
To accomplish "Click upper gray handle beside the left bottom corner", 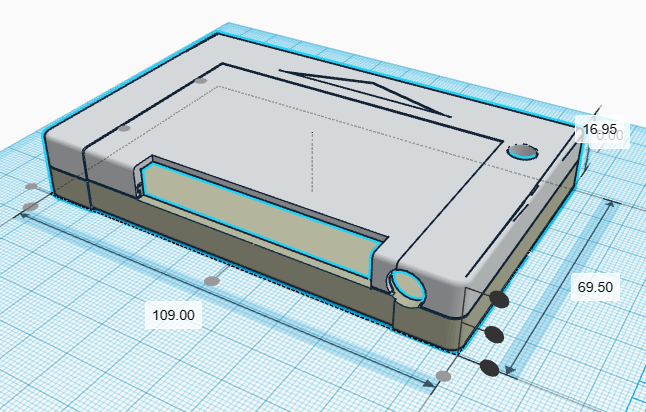I will point(32,187).
